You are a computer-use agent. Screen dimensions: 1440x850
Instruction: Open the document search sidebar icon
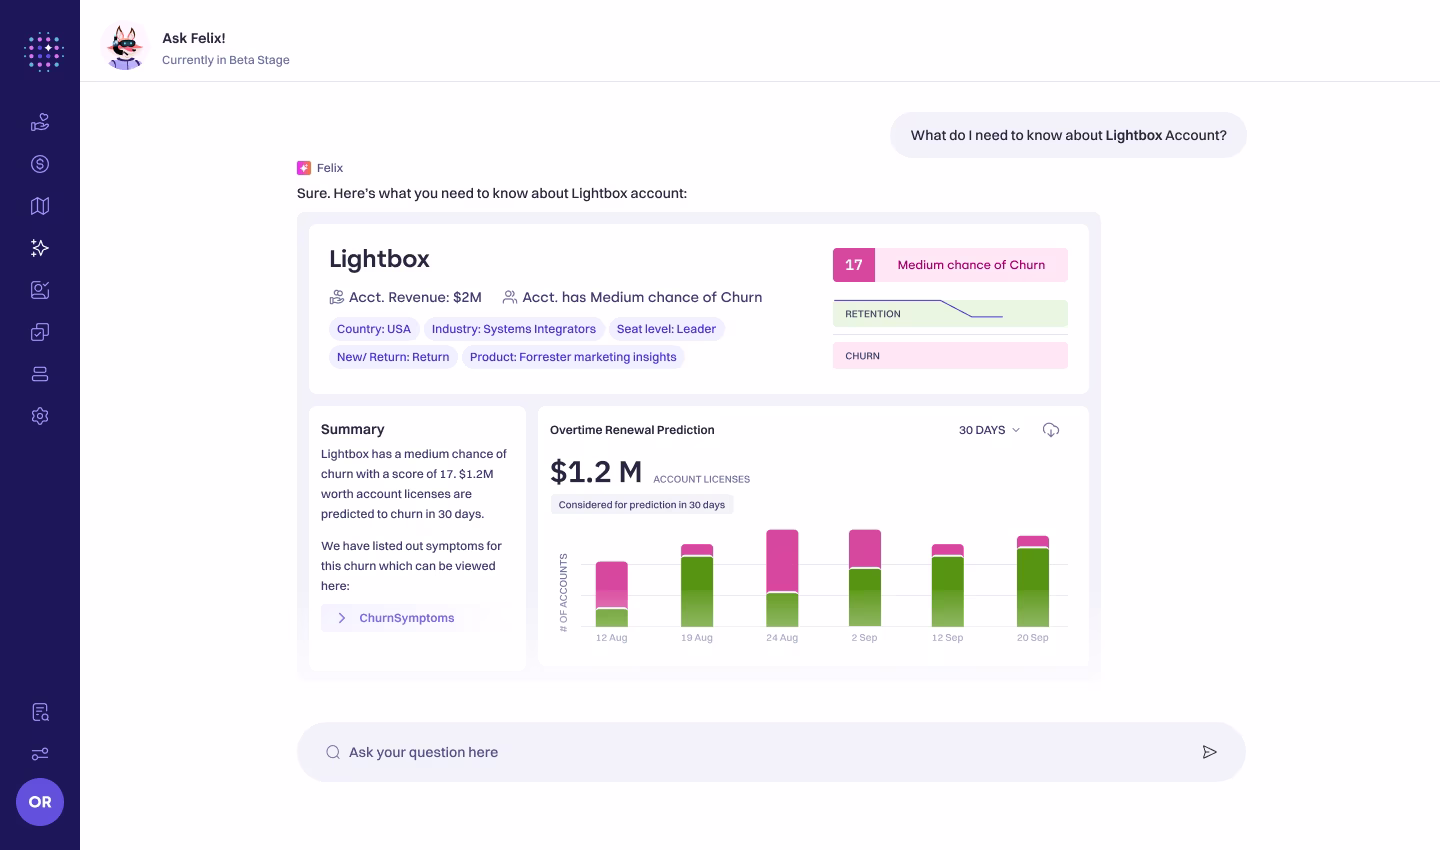click(x=40, y=712)
